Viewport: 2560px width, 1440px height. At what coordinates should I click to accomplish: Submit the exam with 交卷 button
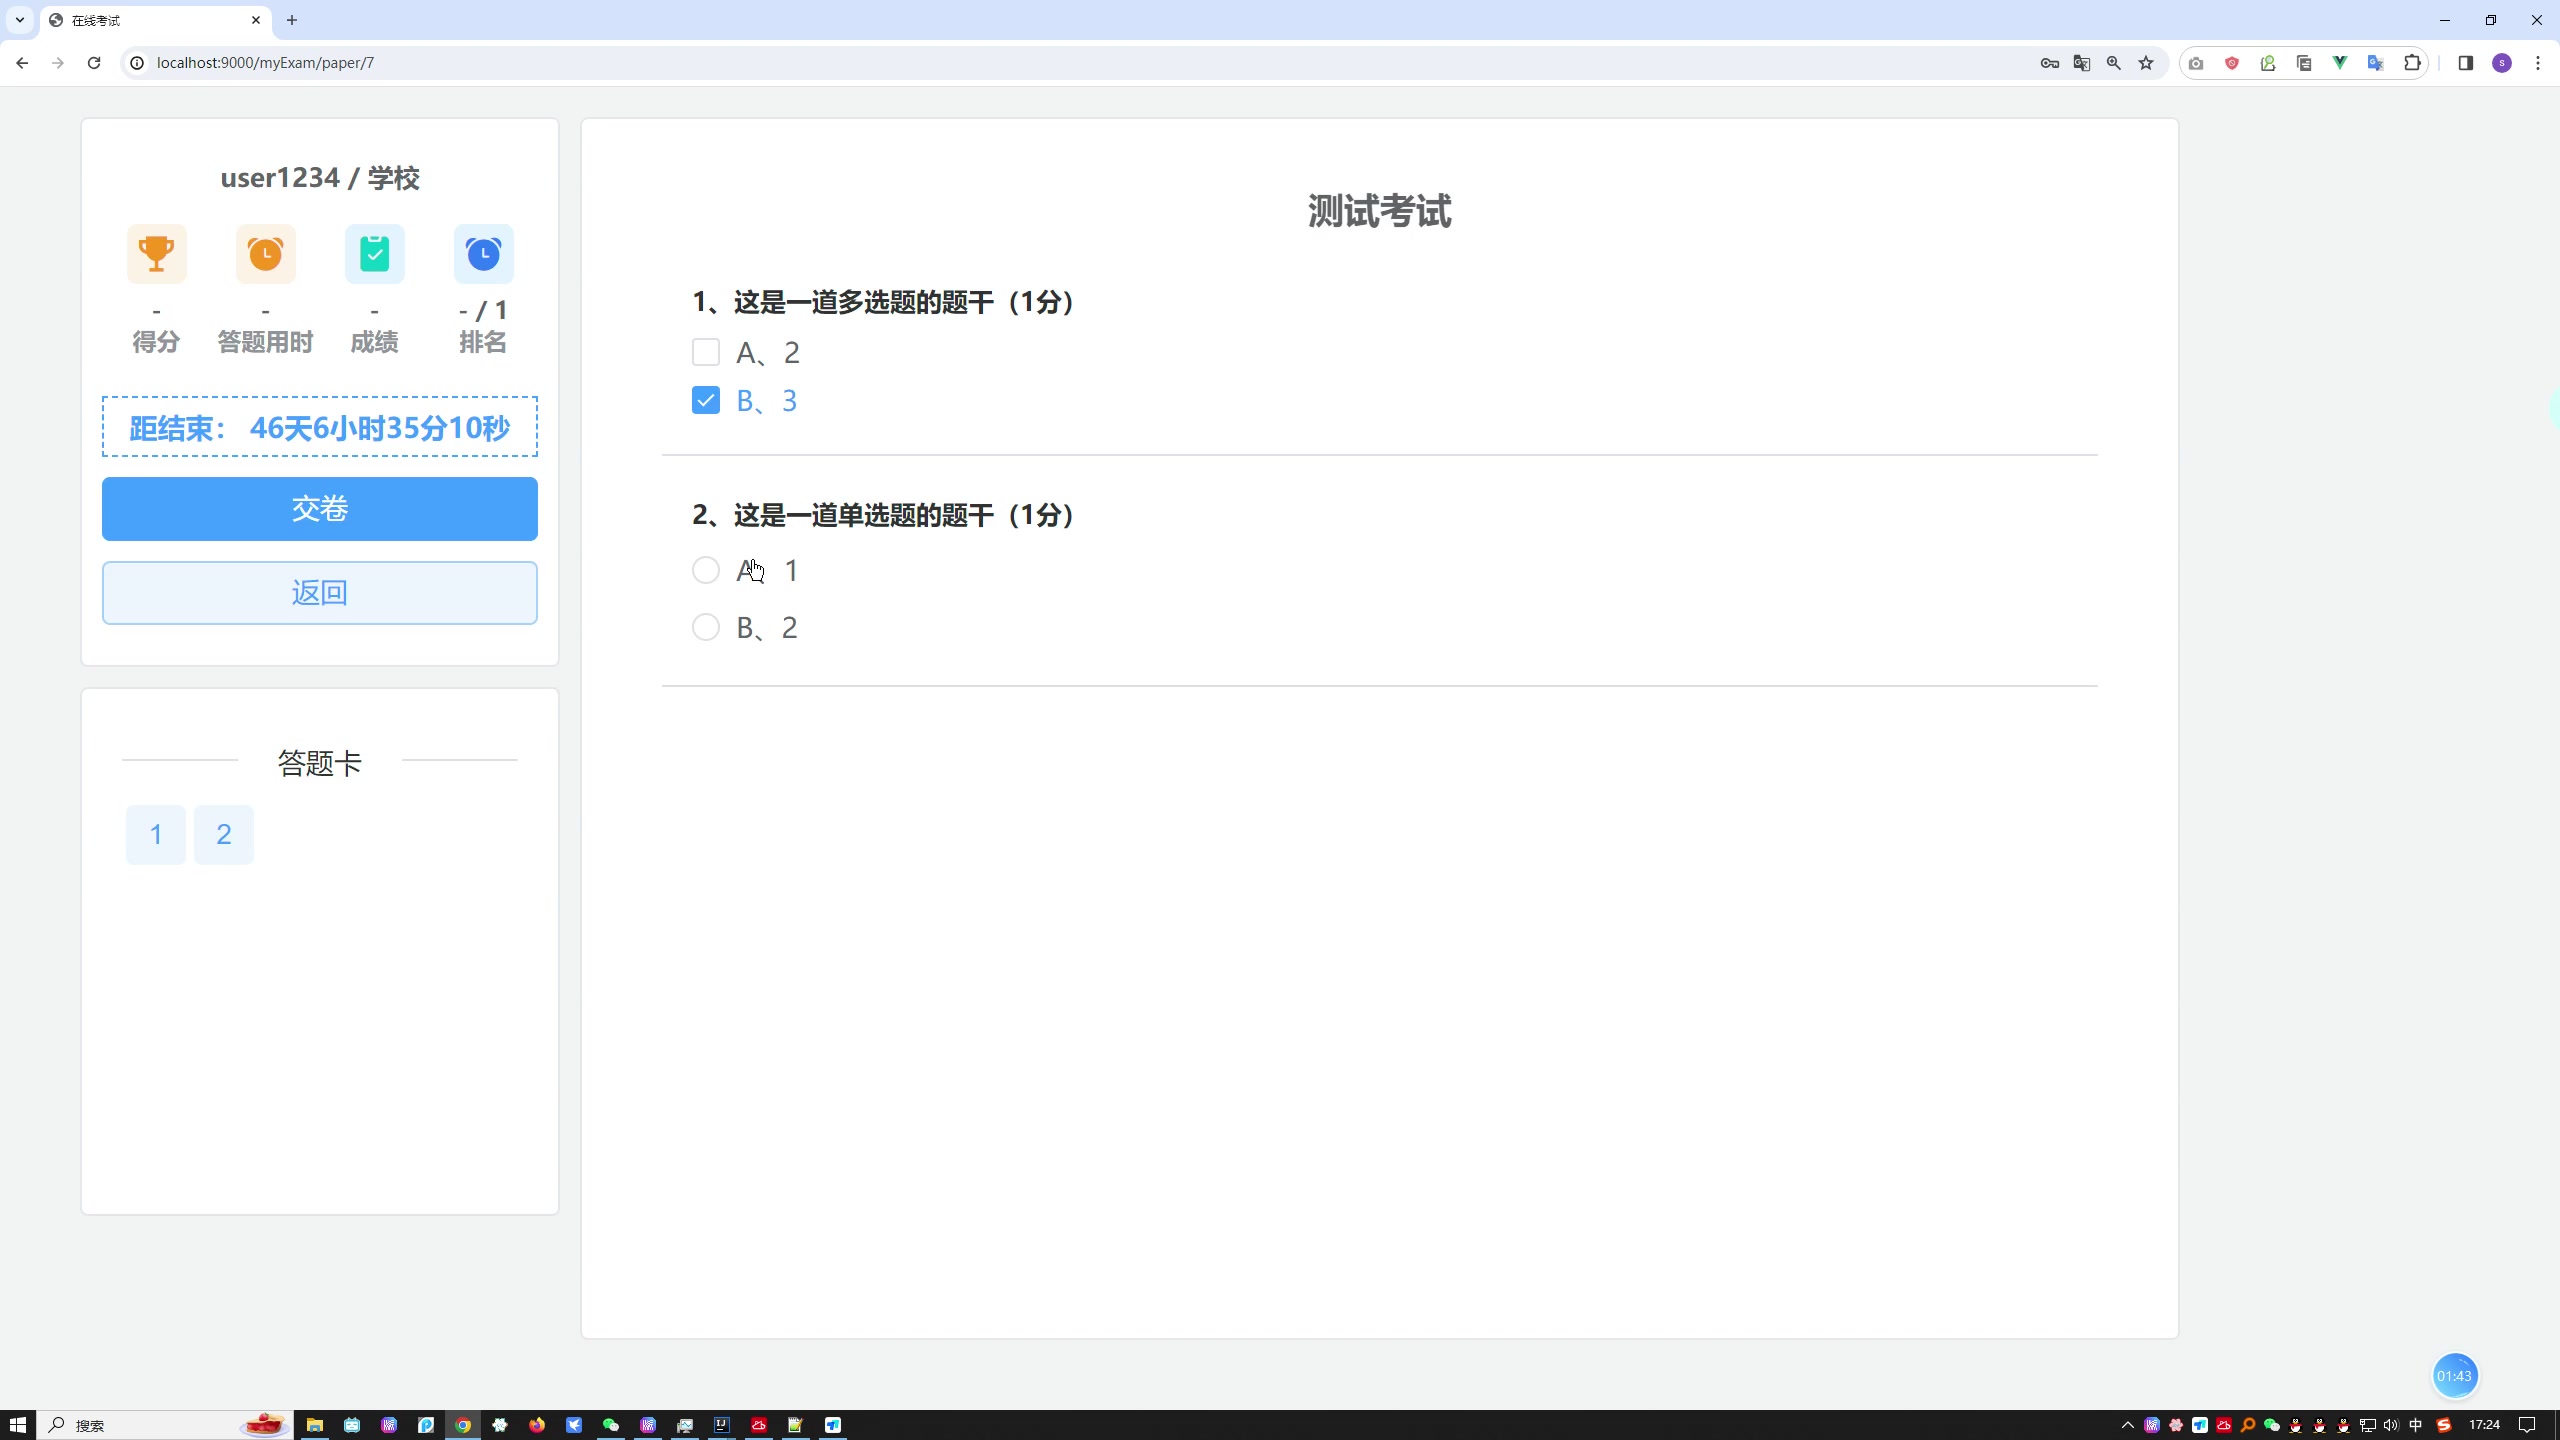pyautogui.click(x=320, y=509)
